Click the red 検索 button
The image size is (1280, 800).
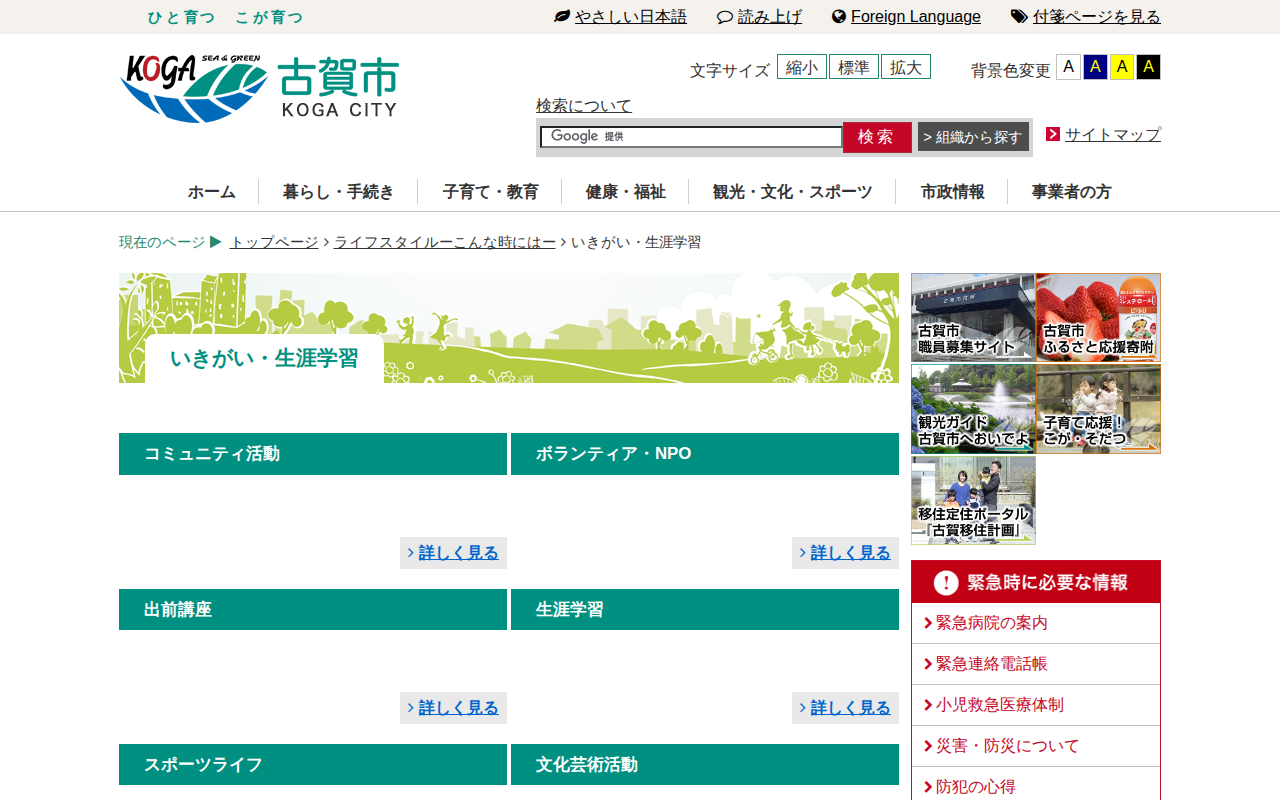pyautogui.click(x=877, y=137)
